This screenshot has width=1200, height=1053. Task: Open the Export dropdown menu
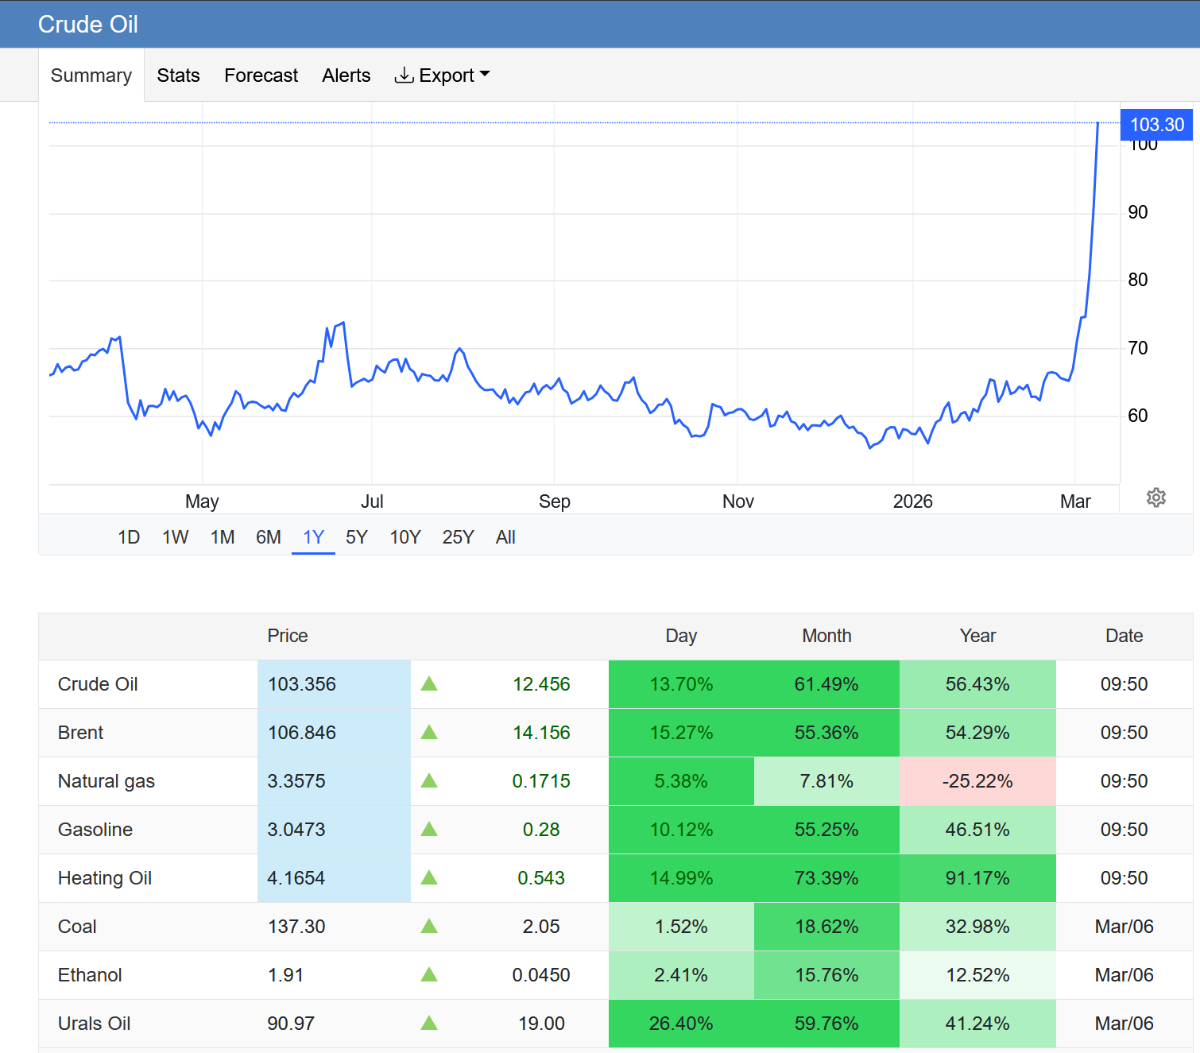tap(442, 76)
